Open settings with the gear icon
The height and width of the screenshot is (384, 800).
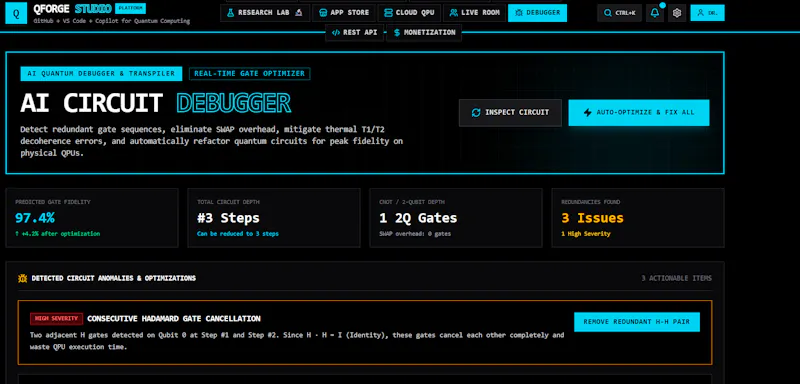click(x=677, y=13)
